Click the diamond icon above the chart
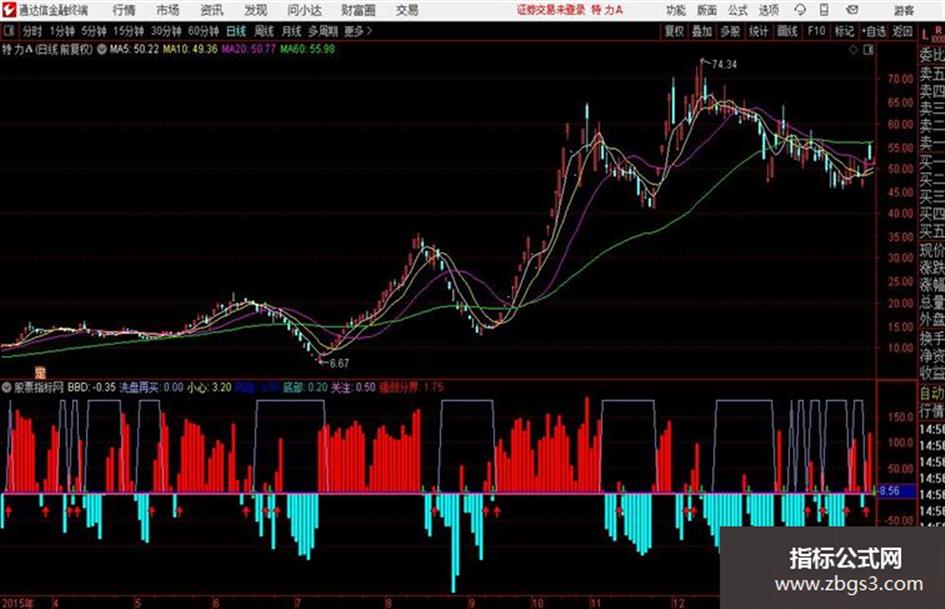The height and width of the screenshot is (609, 945). pos(853,50)
